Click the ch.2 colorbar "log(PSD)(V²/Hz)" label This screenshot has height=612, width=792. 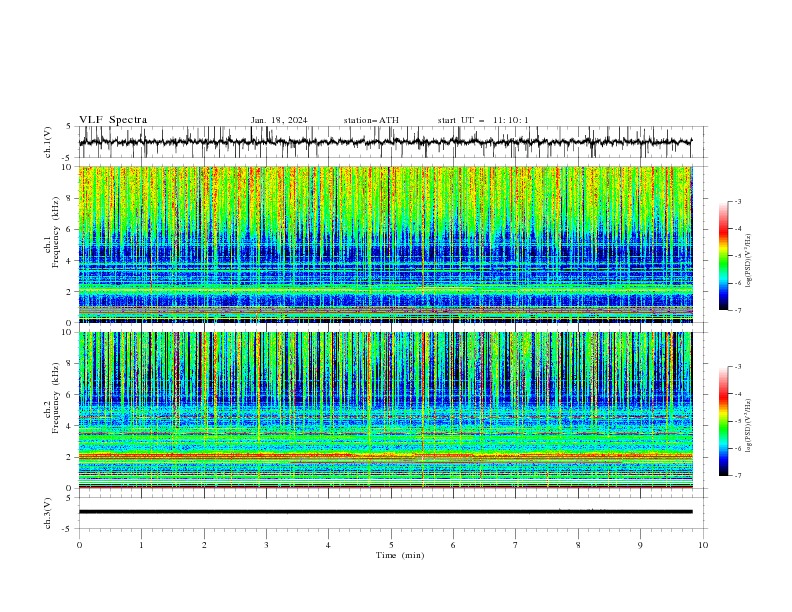tap(749, 426)
